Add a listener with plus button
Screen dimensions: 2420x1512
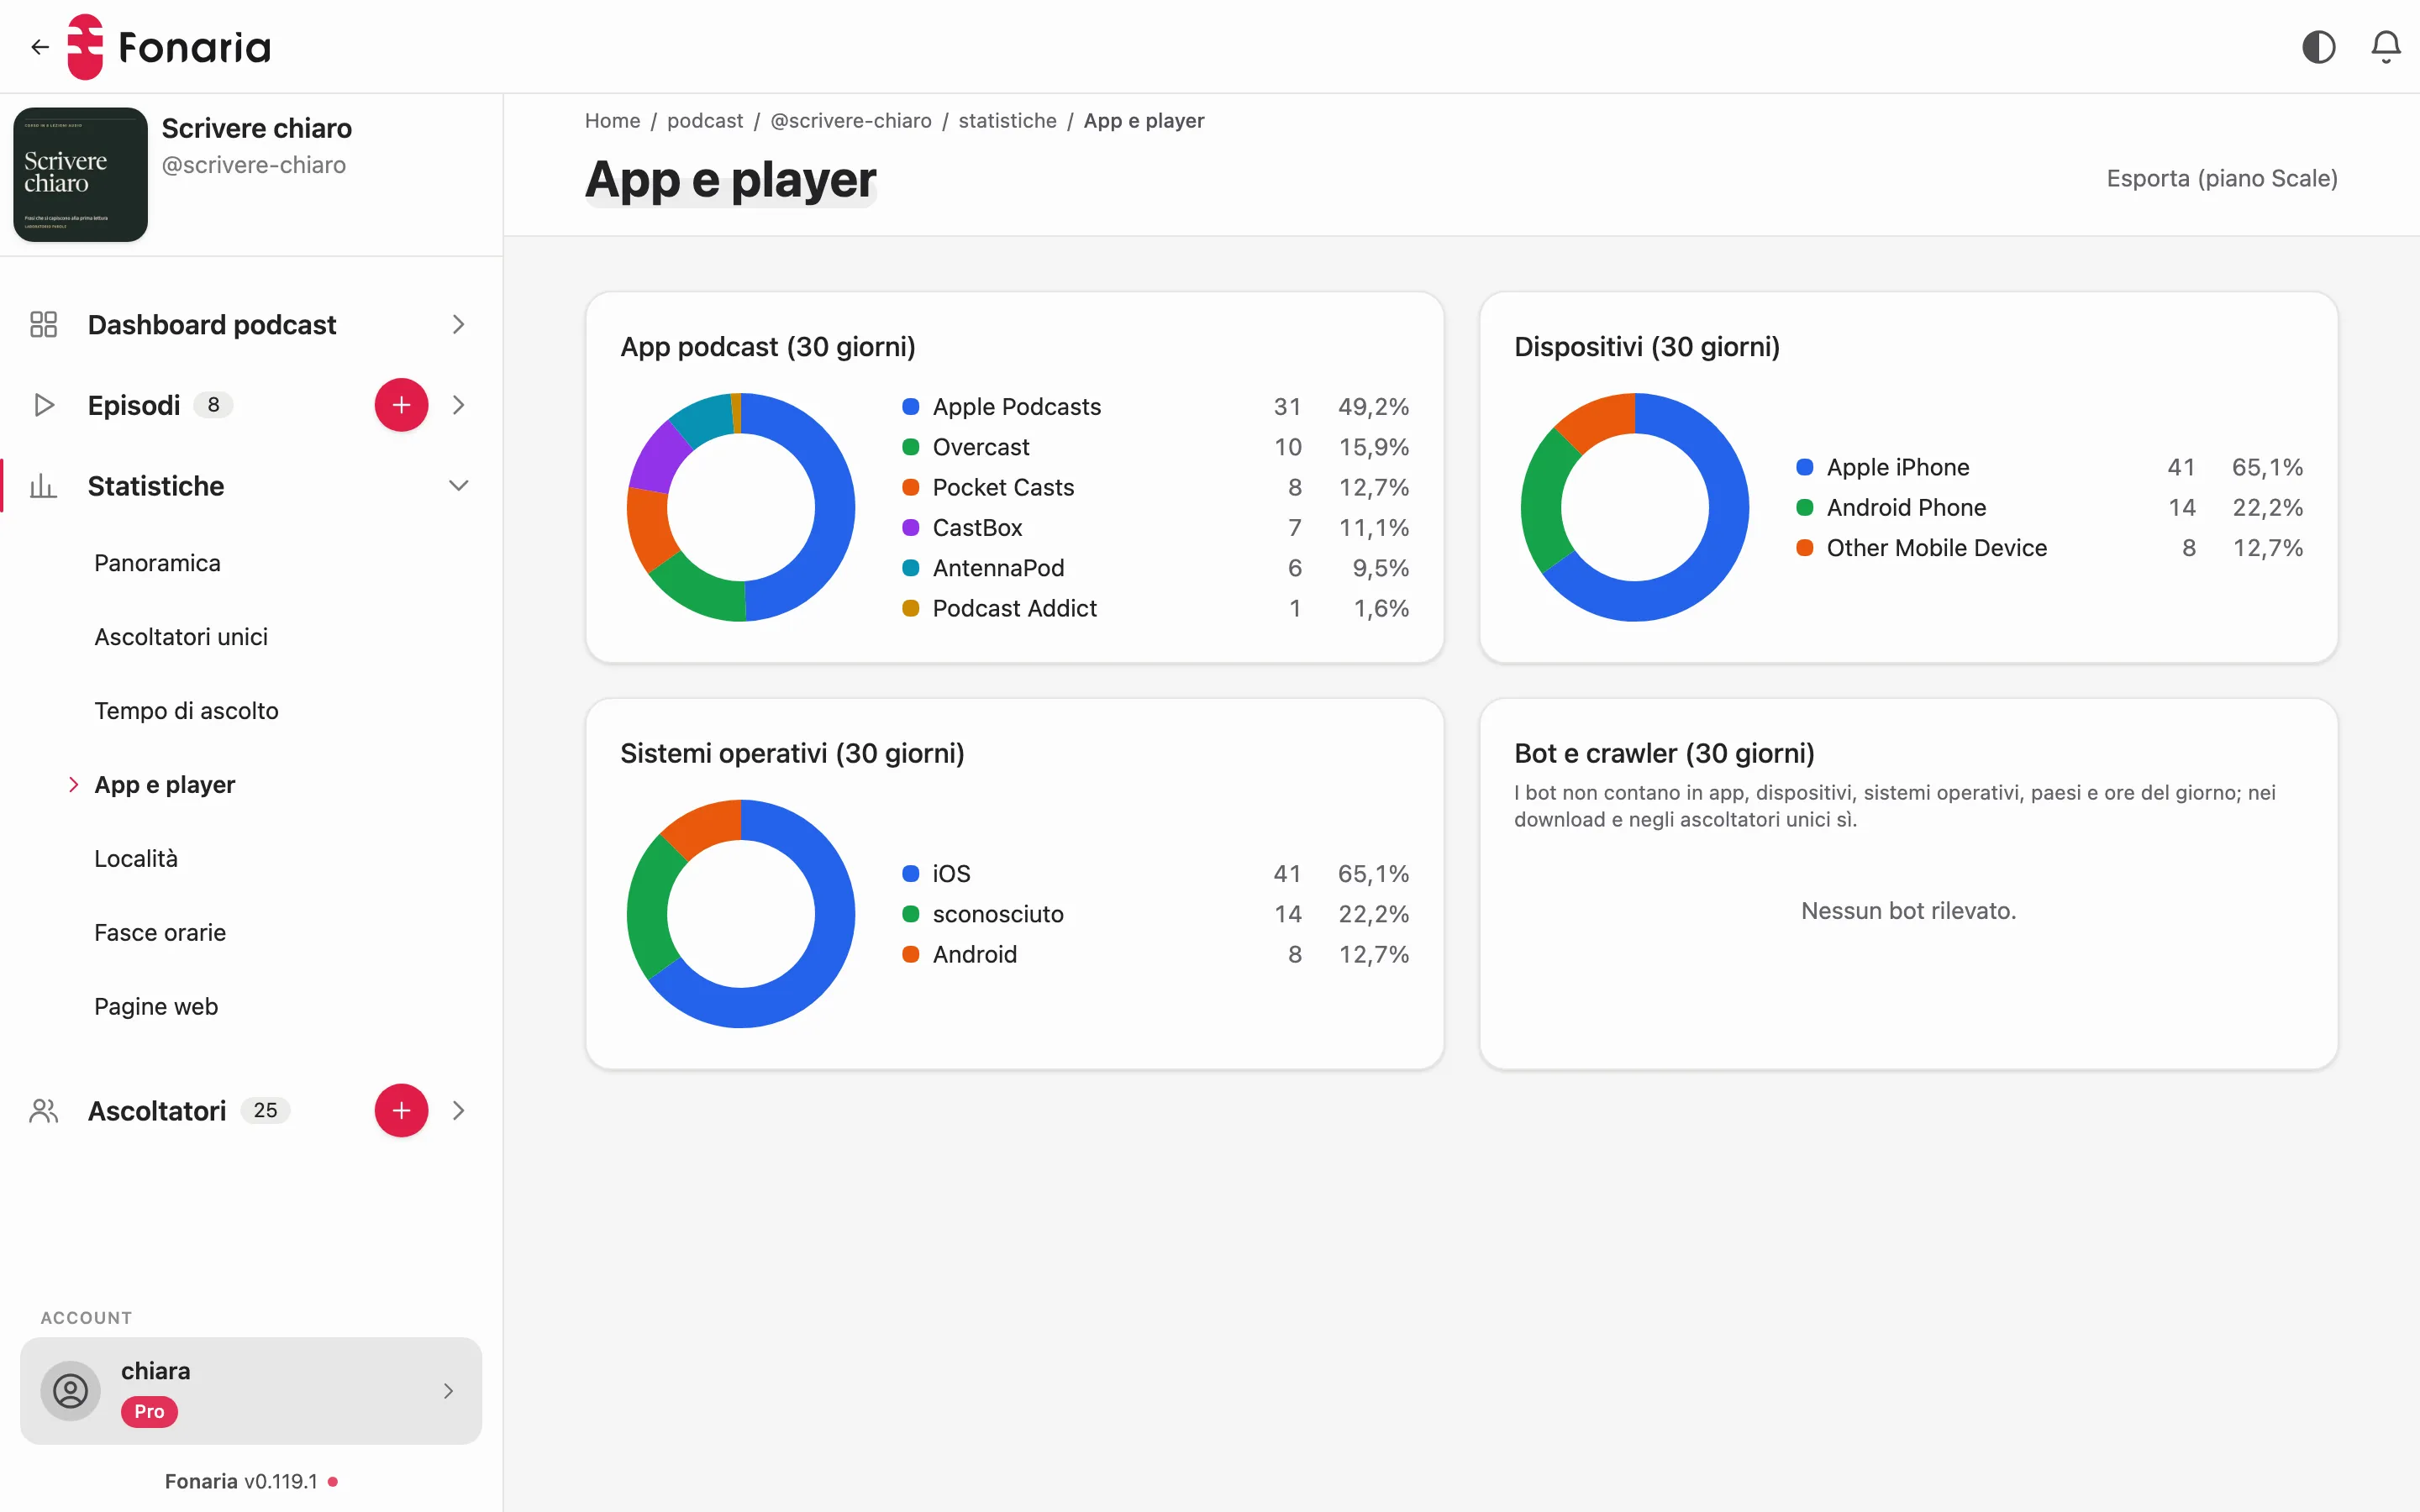[x=401, y=1111]
